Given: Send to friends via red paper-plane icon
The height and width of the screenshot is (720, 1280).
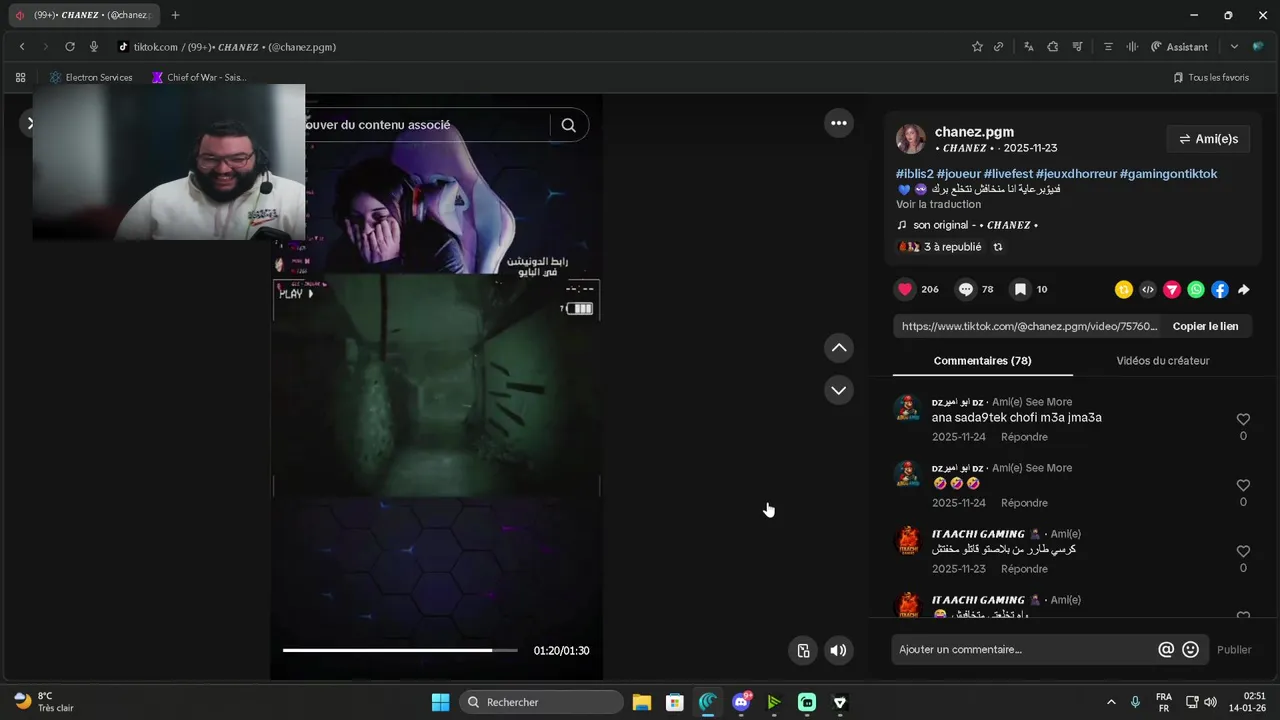Looking at the screenshot, I should pyautogui.click(x=1172, y=290).
